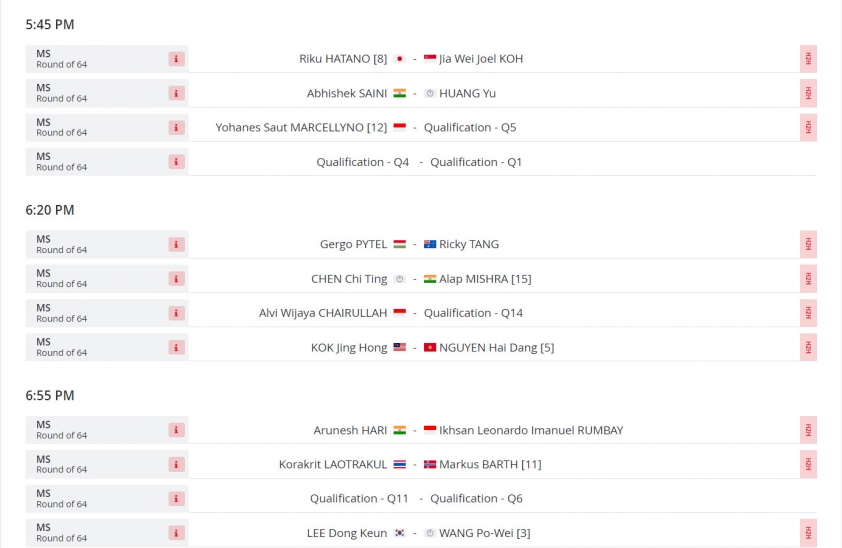Open player Alap MISHRA [15]
This screenshot has width=842, height=548.
click(485, 279)
